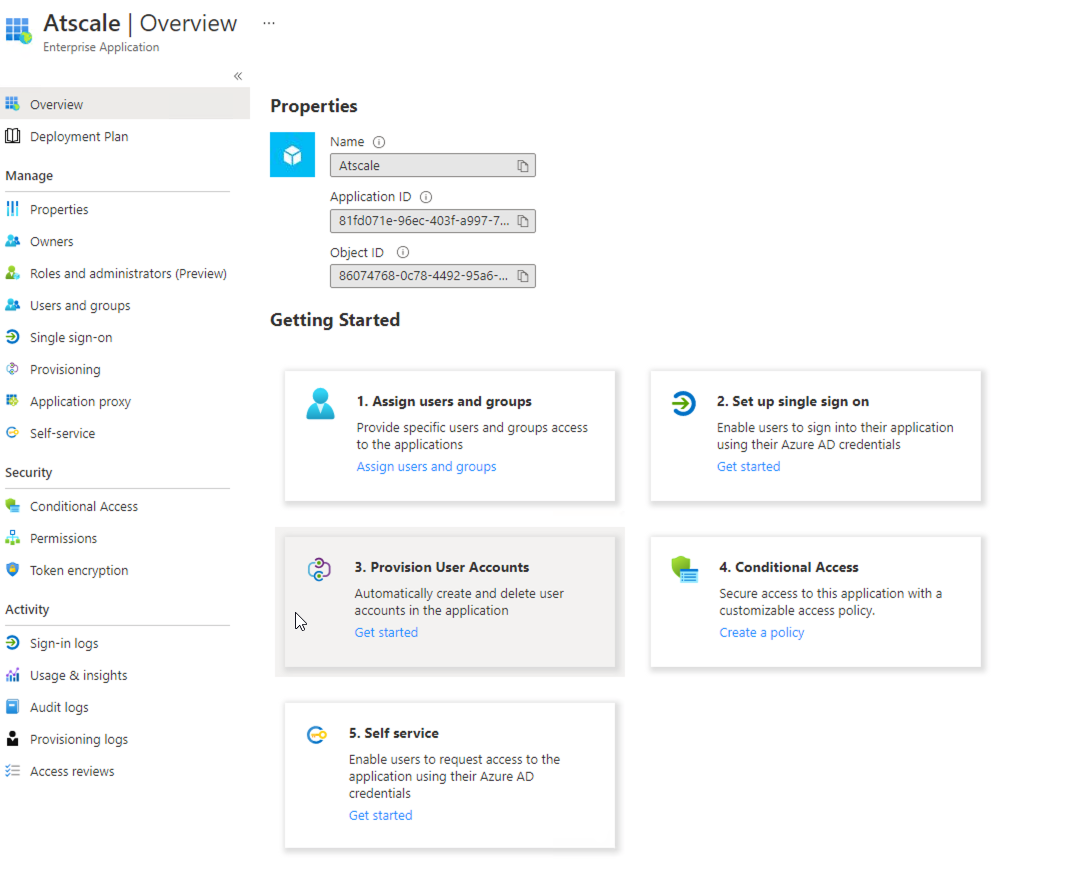Open Roles and administrators (Preview)

(128, 273)
